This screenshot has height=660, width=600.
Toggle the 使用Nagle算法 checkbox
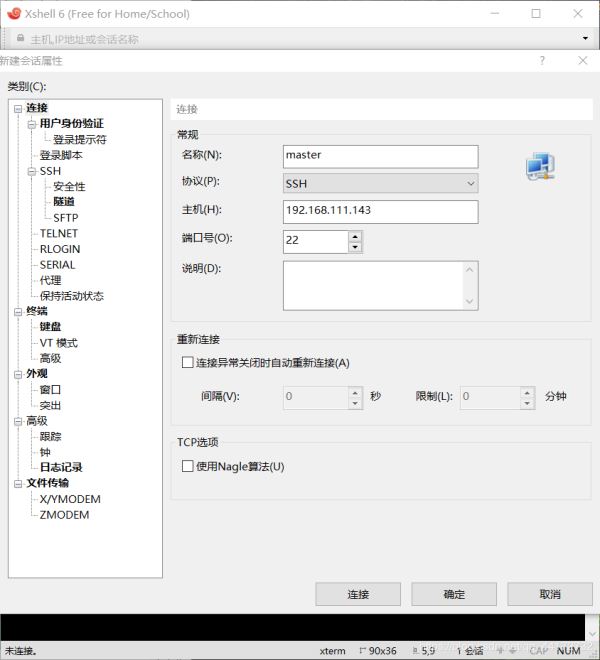tap(187, 466)
